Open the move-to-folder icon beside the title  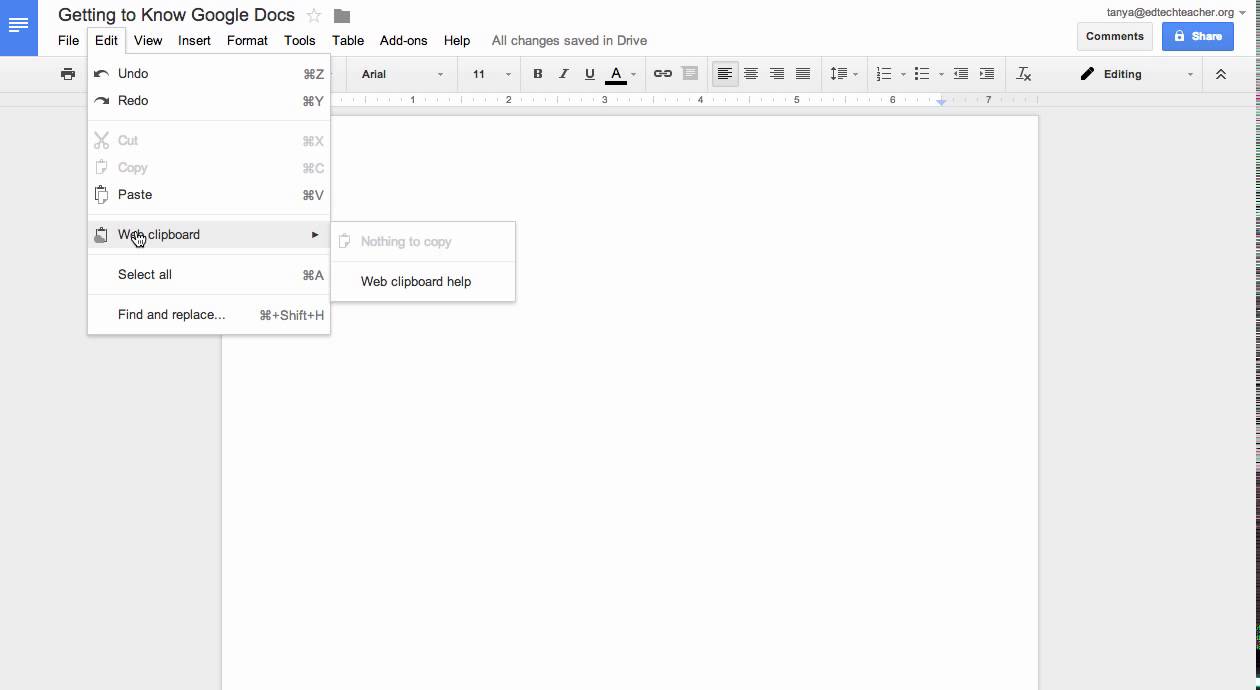click(x=342, y=15)
